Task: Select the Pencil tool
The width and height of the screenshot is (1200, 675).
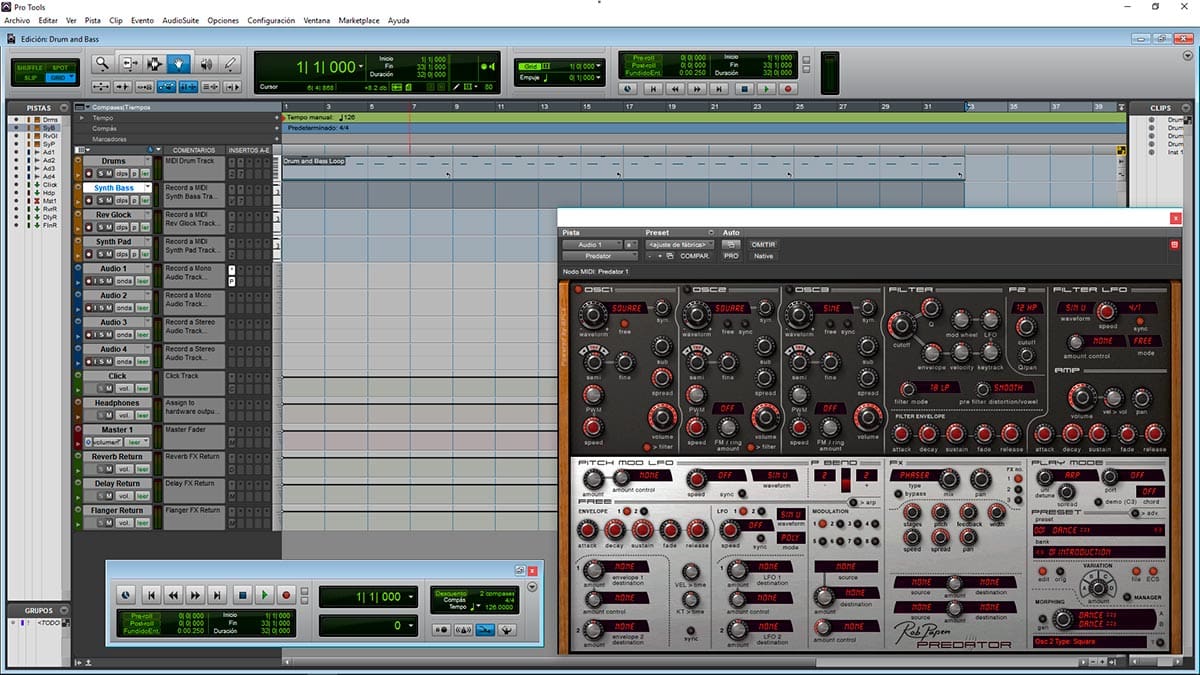Action: (x=230, y=63)
